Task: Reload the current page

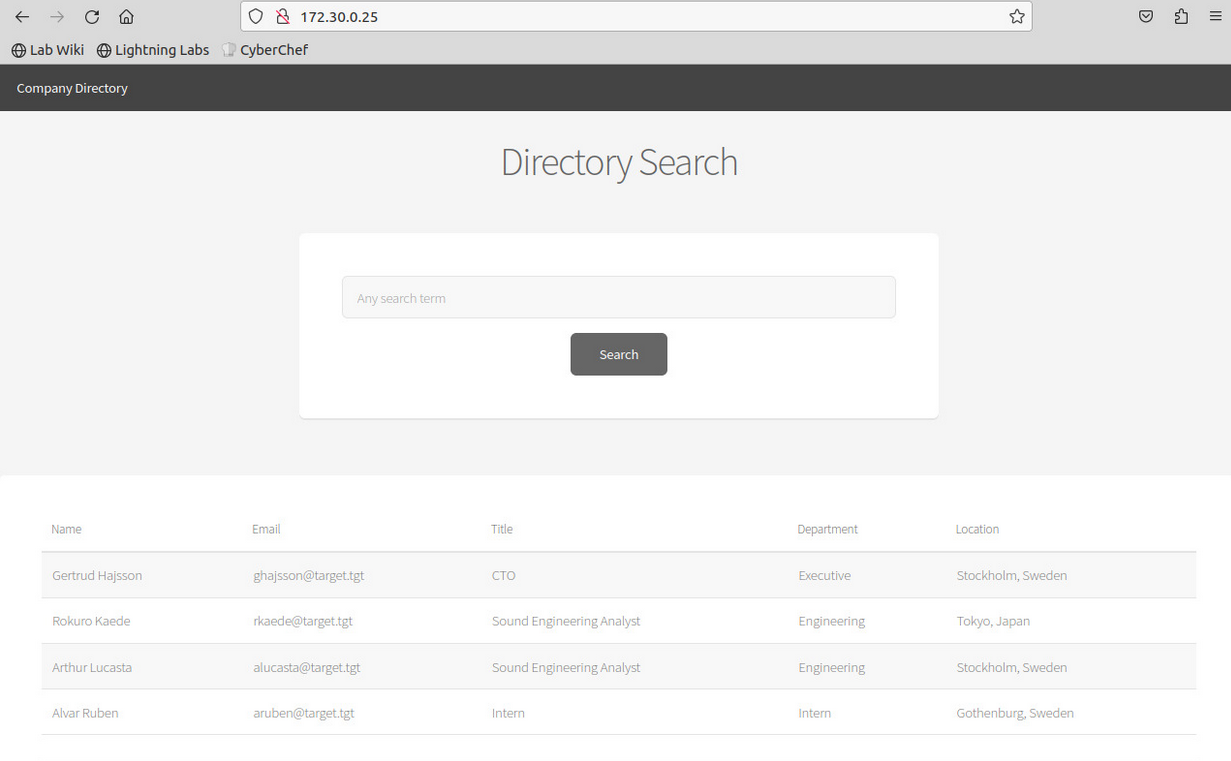Action: coord(92,17)
